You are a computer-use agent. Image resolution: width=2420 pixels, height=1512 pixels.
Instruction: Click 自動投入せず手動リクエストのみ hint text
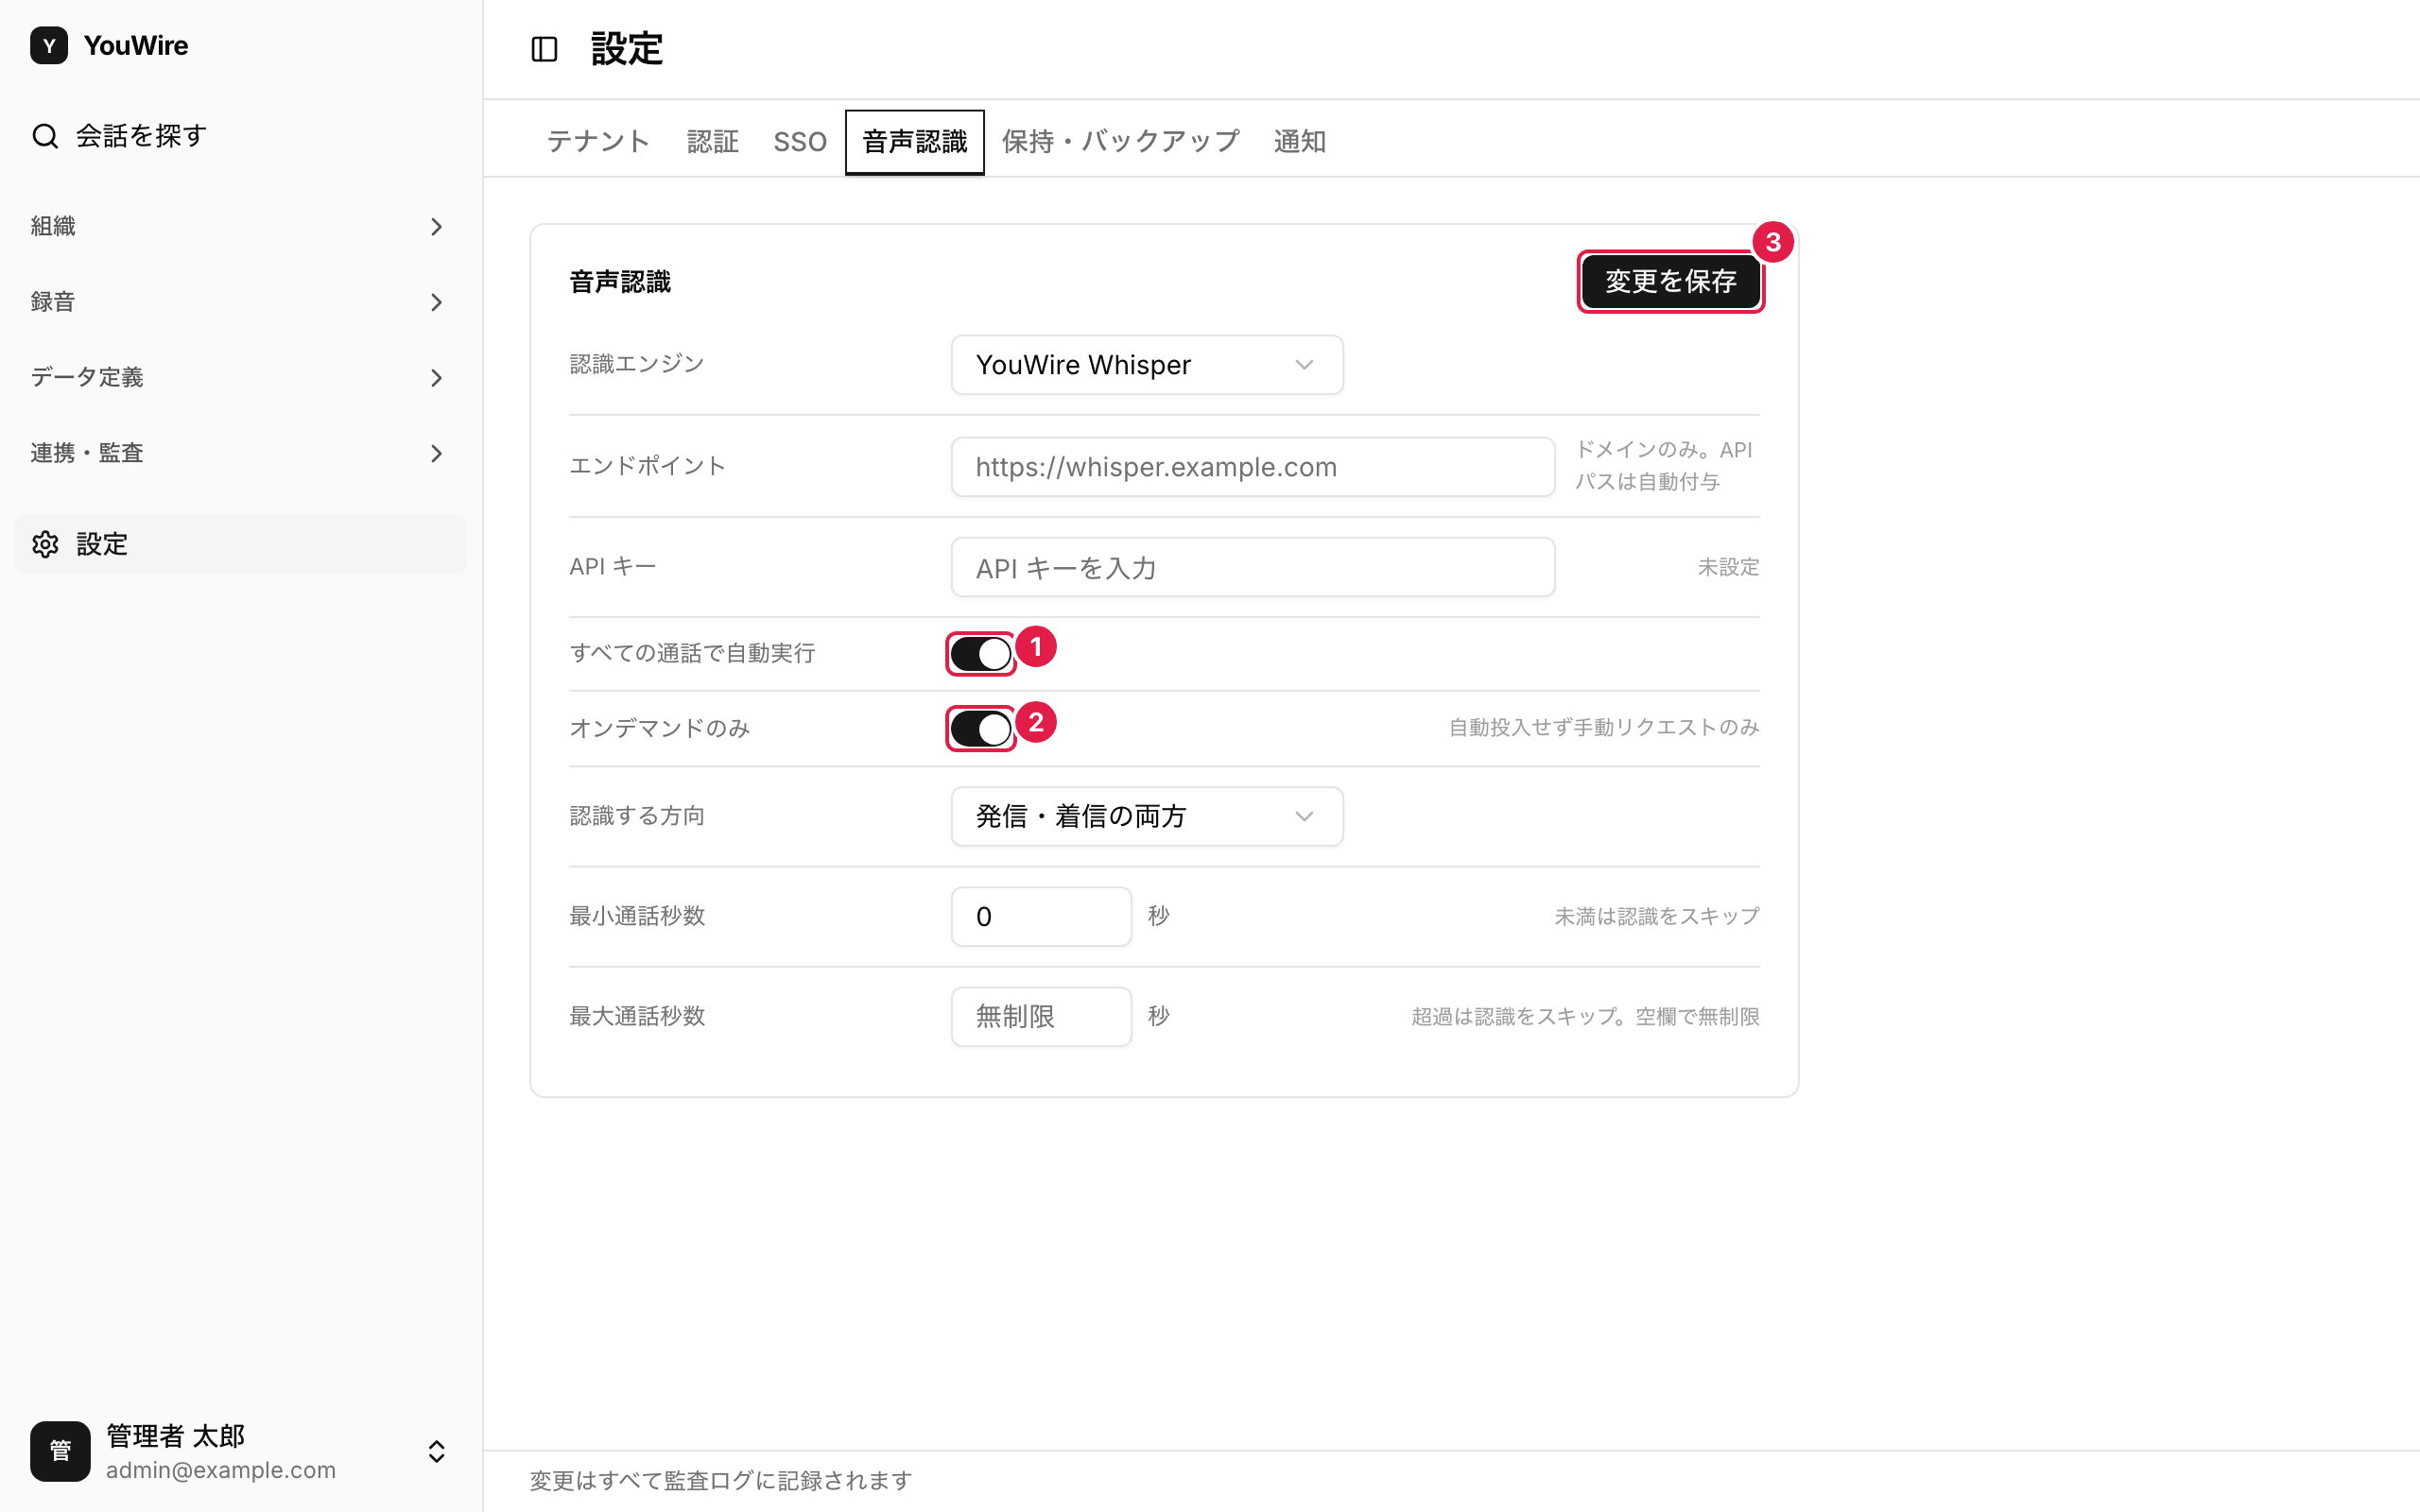1604,727
